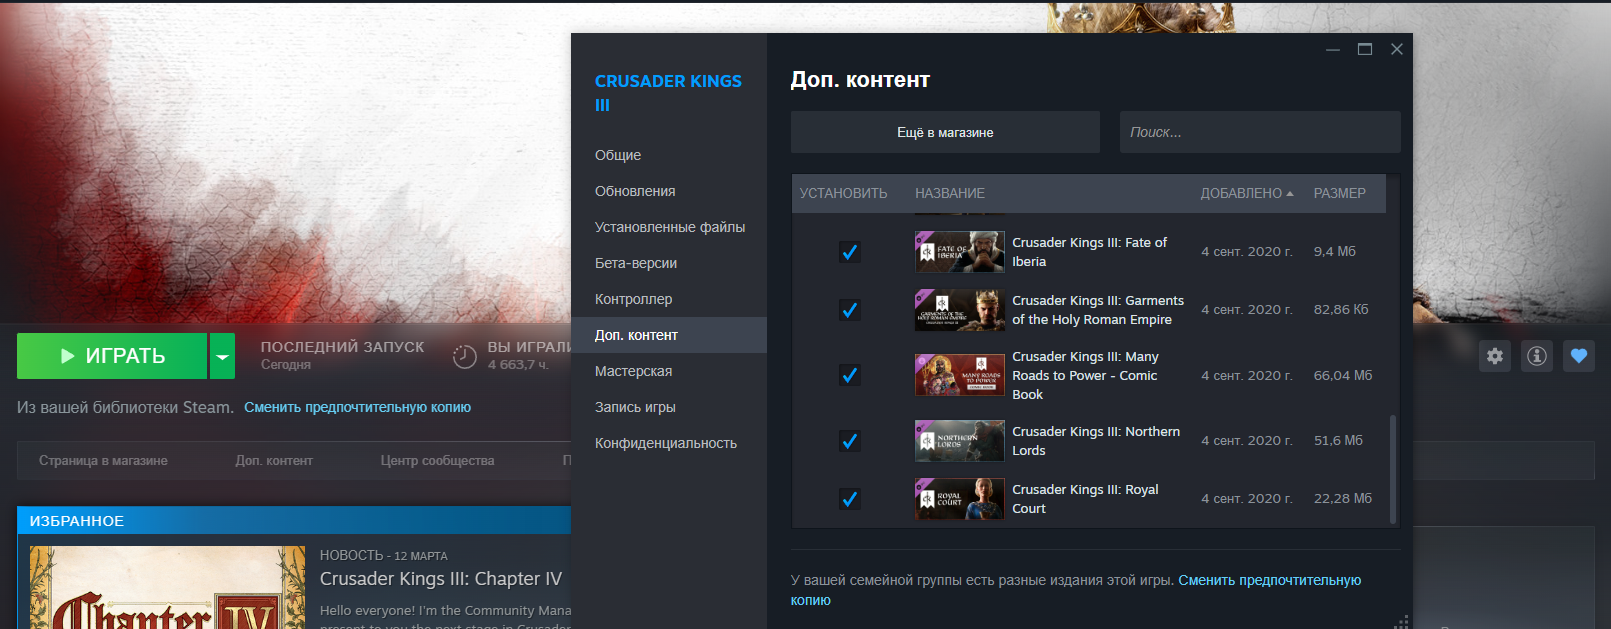Screen dimensions: 1611x629
Task: Close the properties dialog
Action: (x=1397, y=49)
